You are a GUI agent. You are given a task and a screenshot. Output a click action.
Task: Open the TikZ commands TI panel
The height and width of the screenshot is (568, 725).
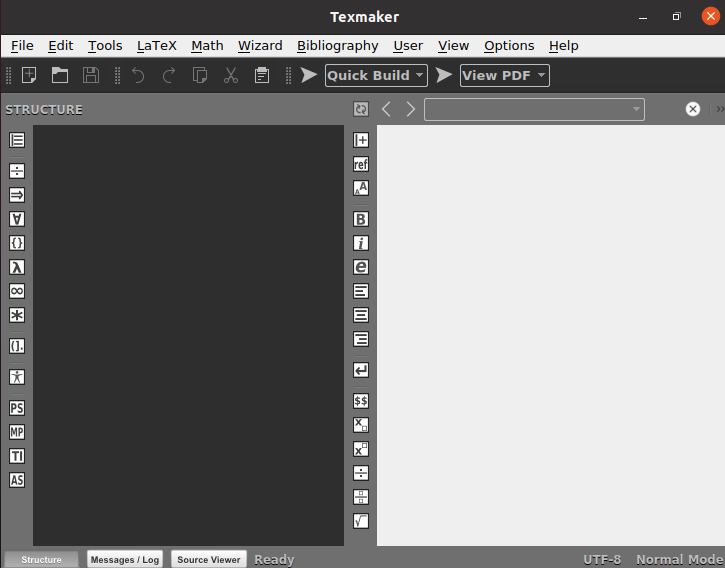tap(17, 456)
